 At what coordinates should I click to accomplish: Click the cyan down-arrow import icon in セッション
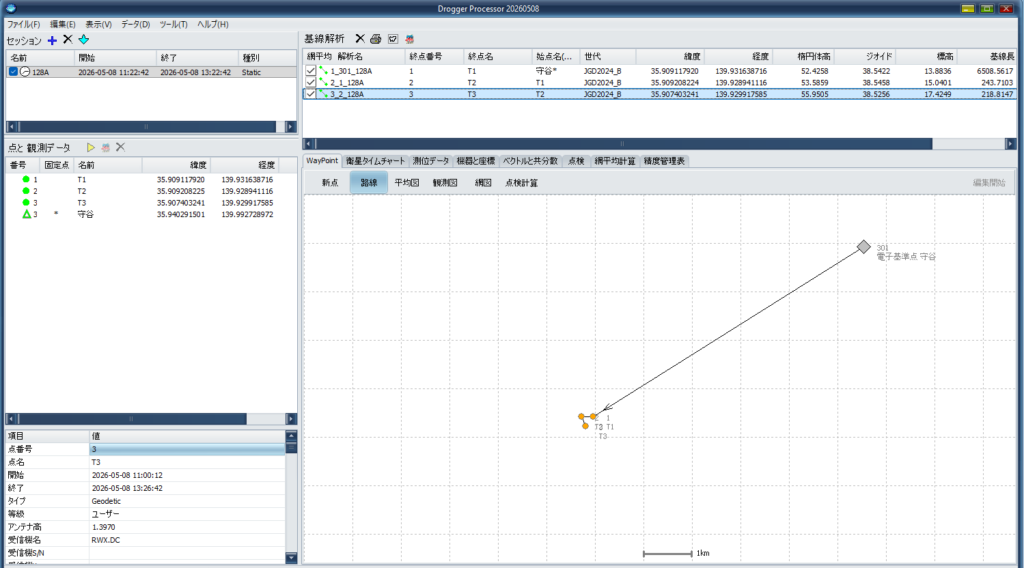[84, 40]
